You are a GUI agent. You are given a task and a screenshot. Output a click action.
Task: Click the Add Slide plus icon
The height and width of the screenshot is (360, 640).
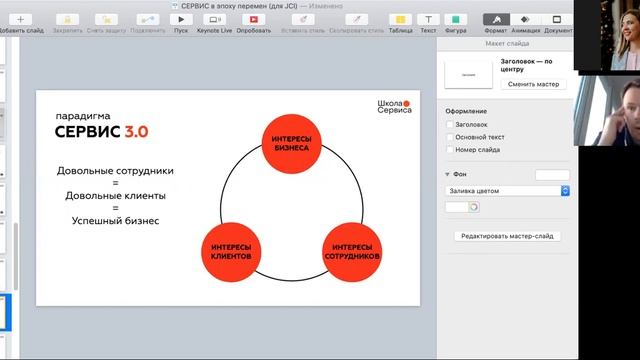20,19
